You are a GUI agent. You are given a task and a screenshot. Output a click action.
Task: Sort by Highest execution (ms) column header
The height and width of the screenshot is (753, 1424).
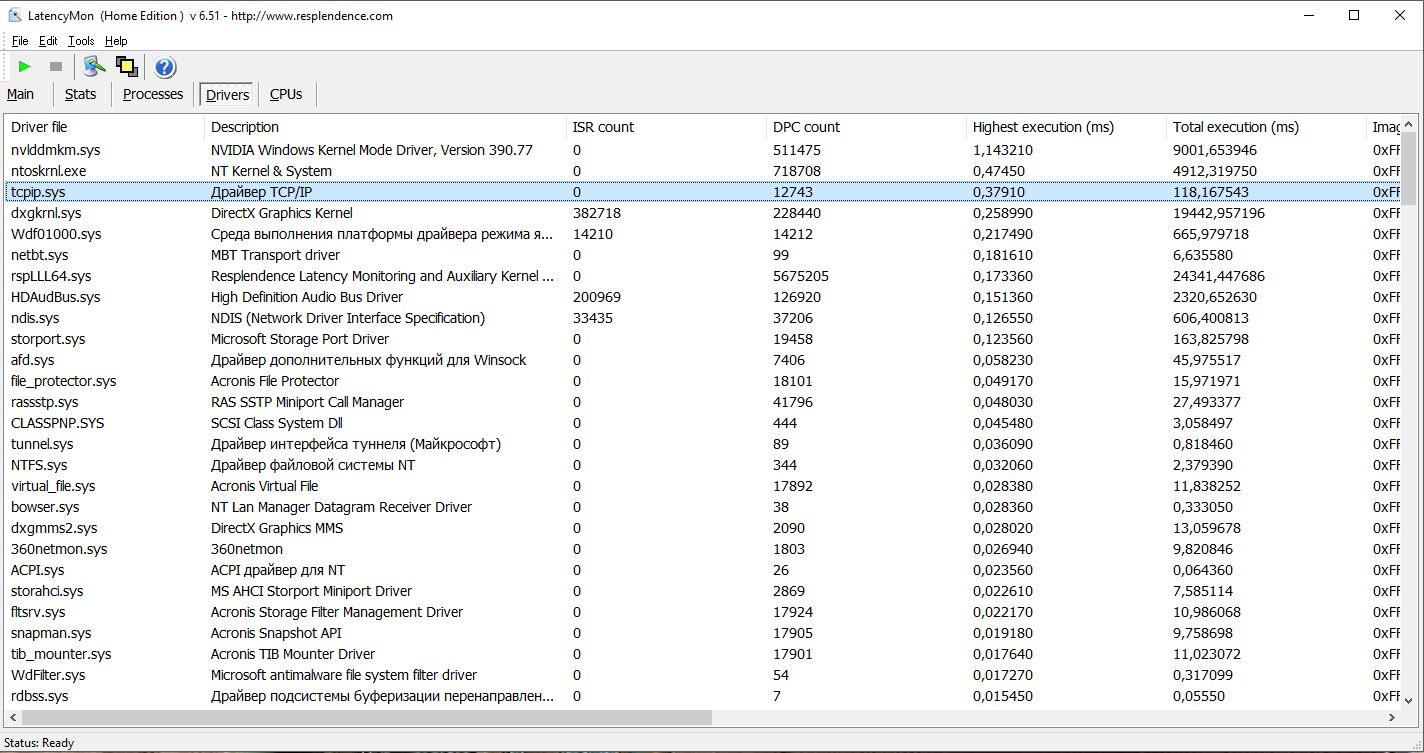click(1066, 127)
